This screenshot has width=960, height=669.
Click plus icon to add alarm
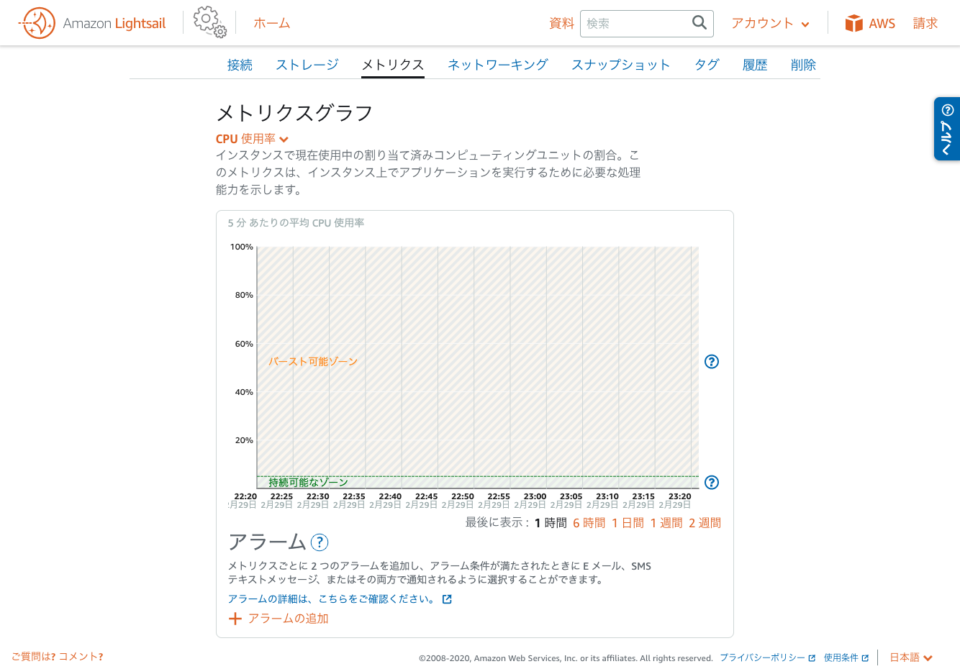tap(236, 619)
